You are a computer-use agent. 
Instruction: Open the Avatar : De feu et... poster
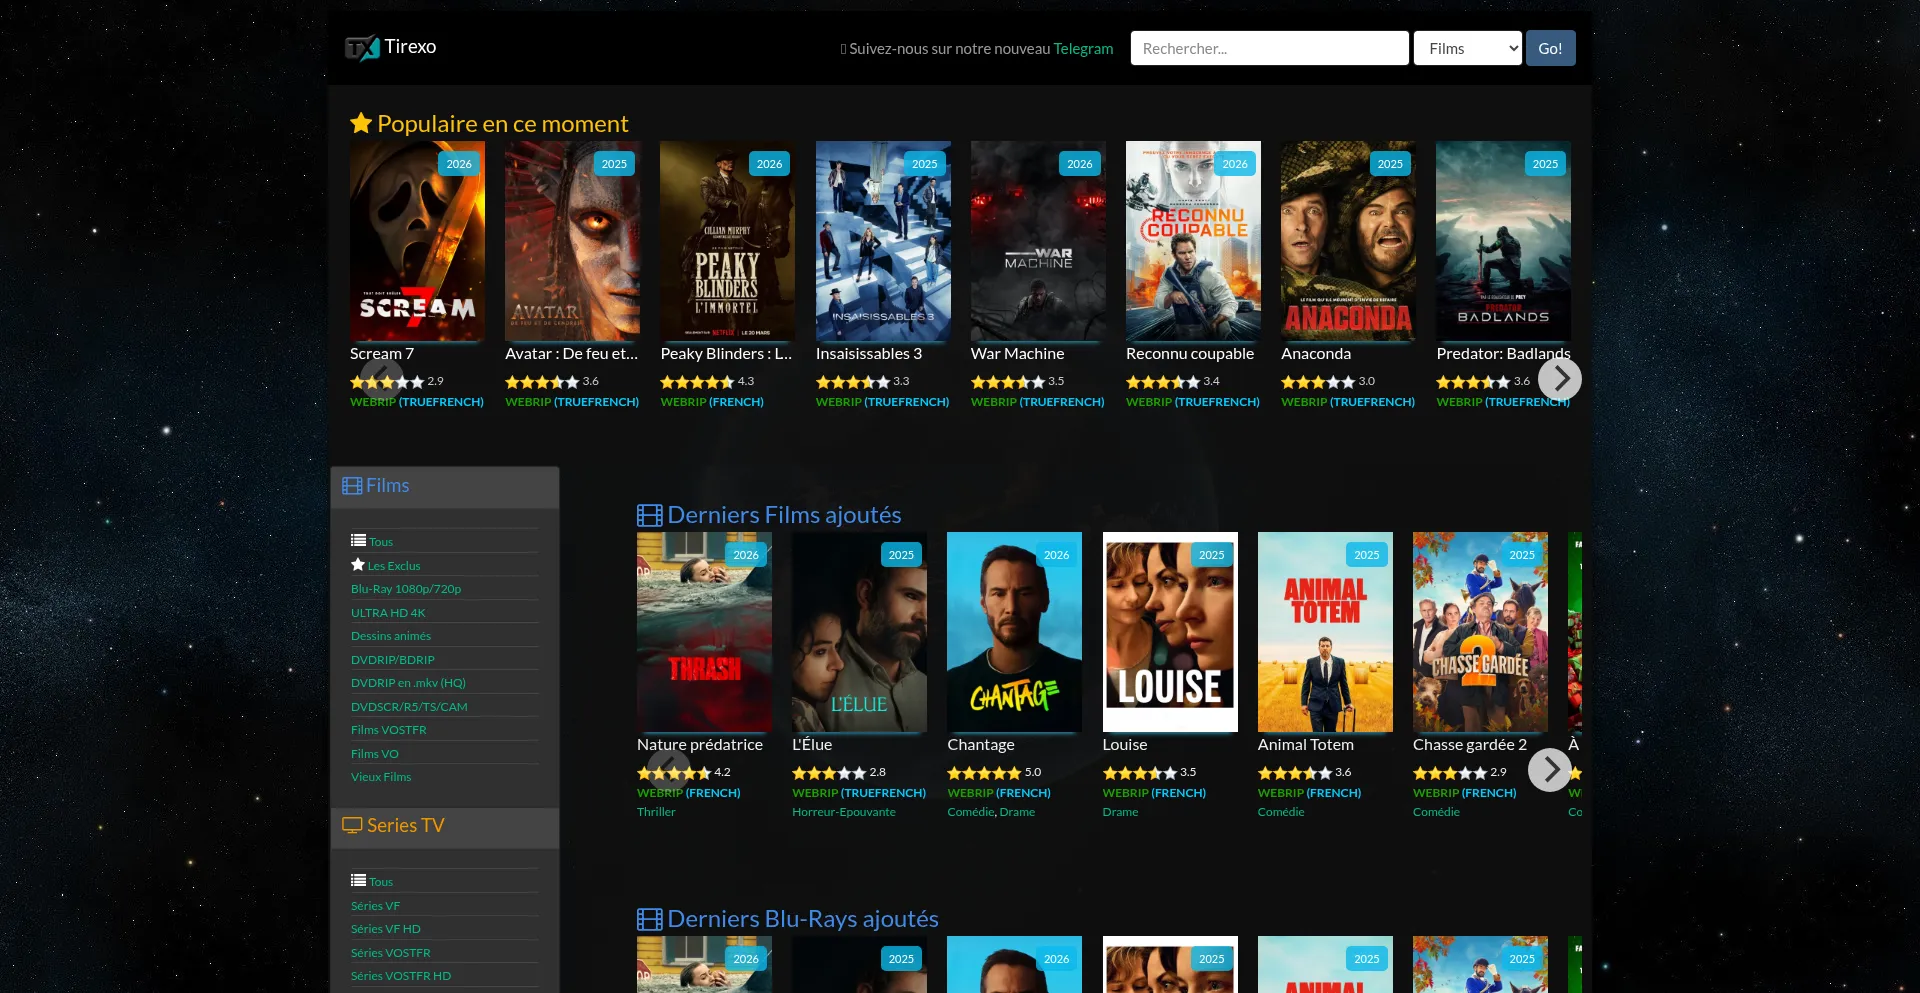point(572,241)
